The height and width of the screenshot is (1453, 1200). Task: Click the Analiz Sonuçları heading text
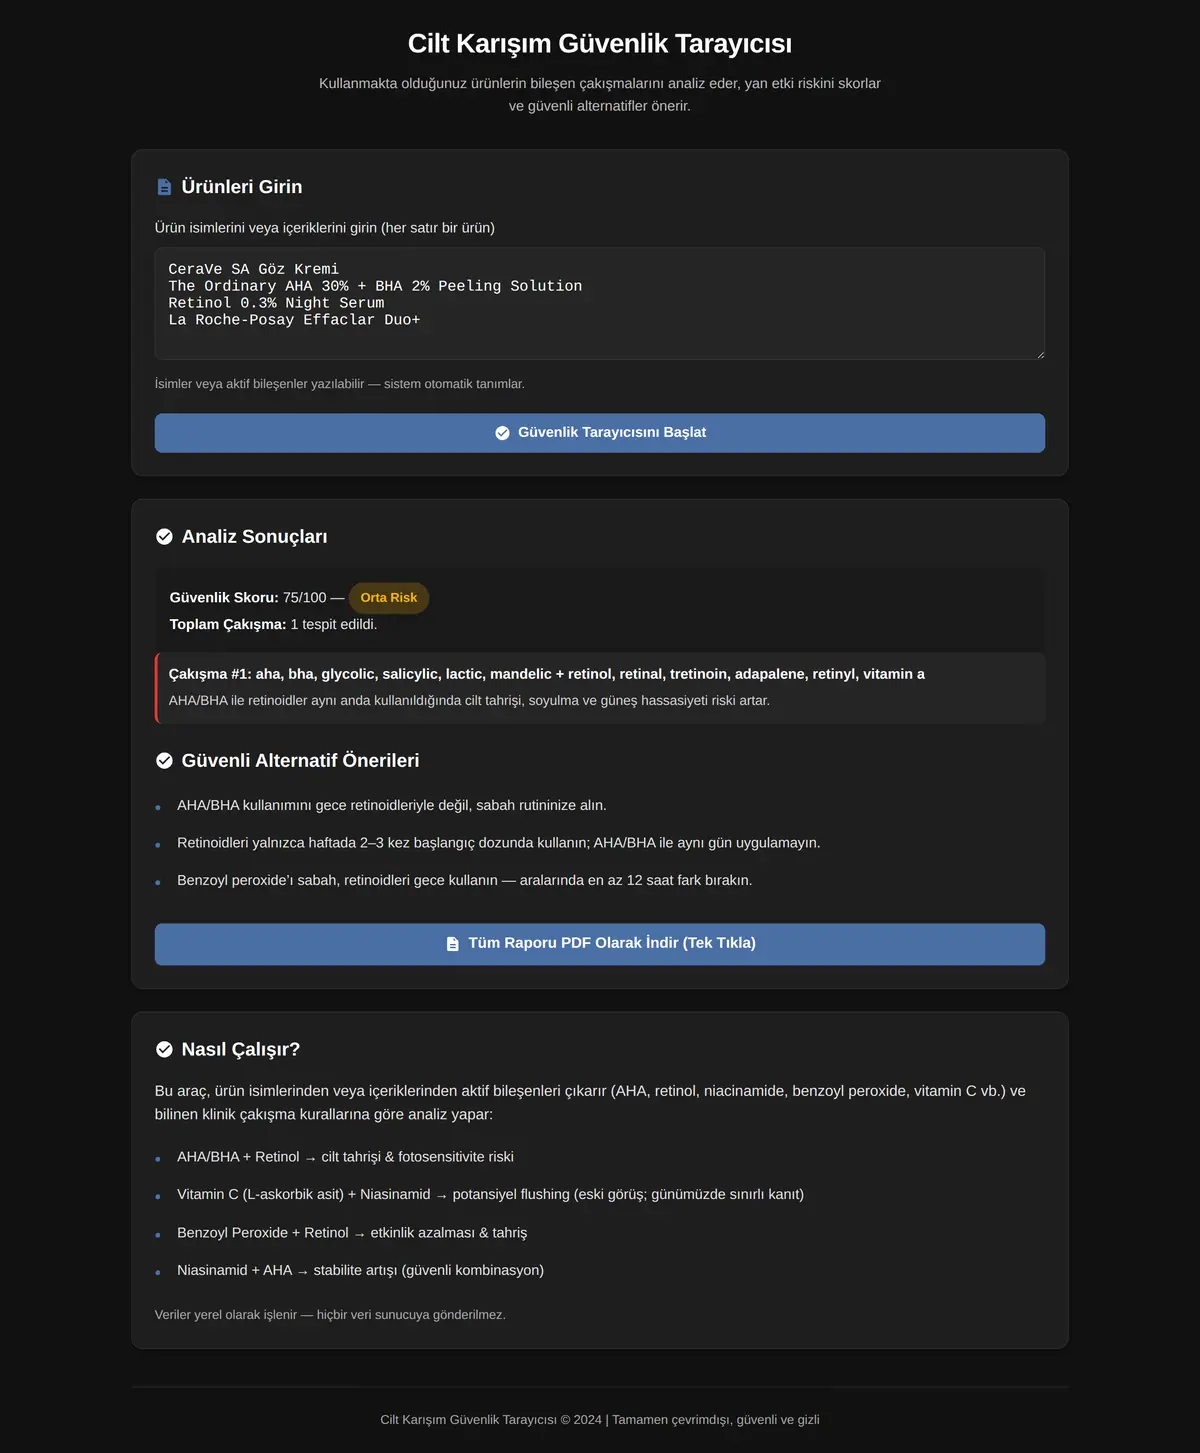(x=255, y=537)
